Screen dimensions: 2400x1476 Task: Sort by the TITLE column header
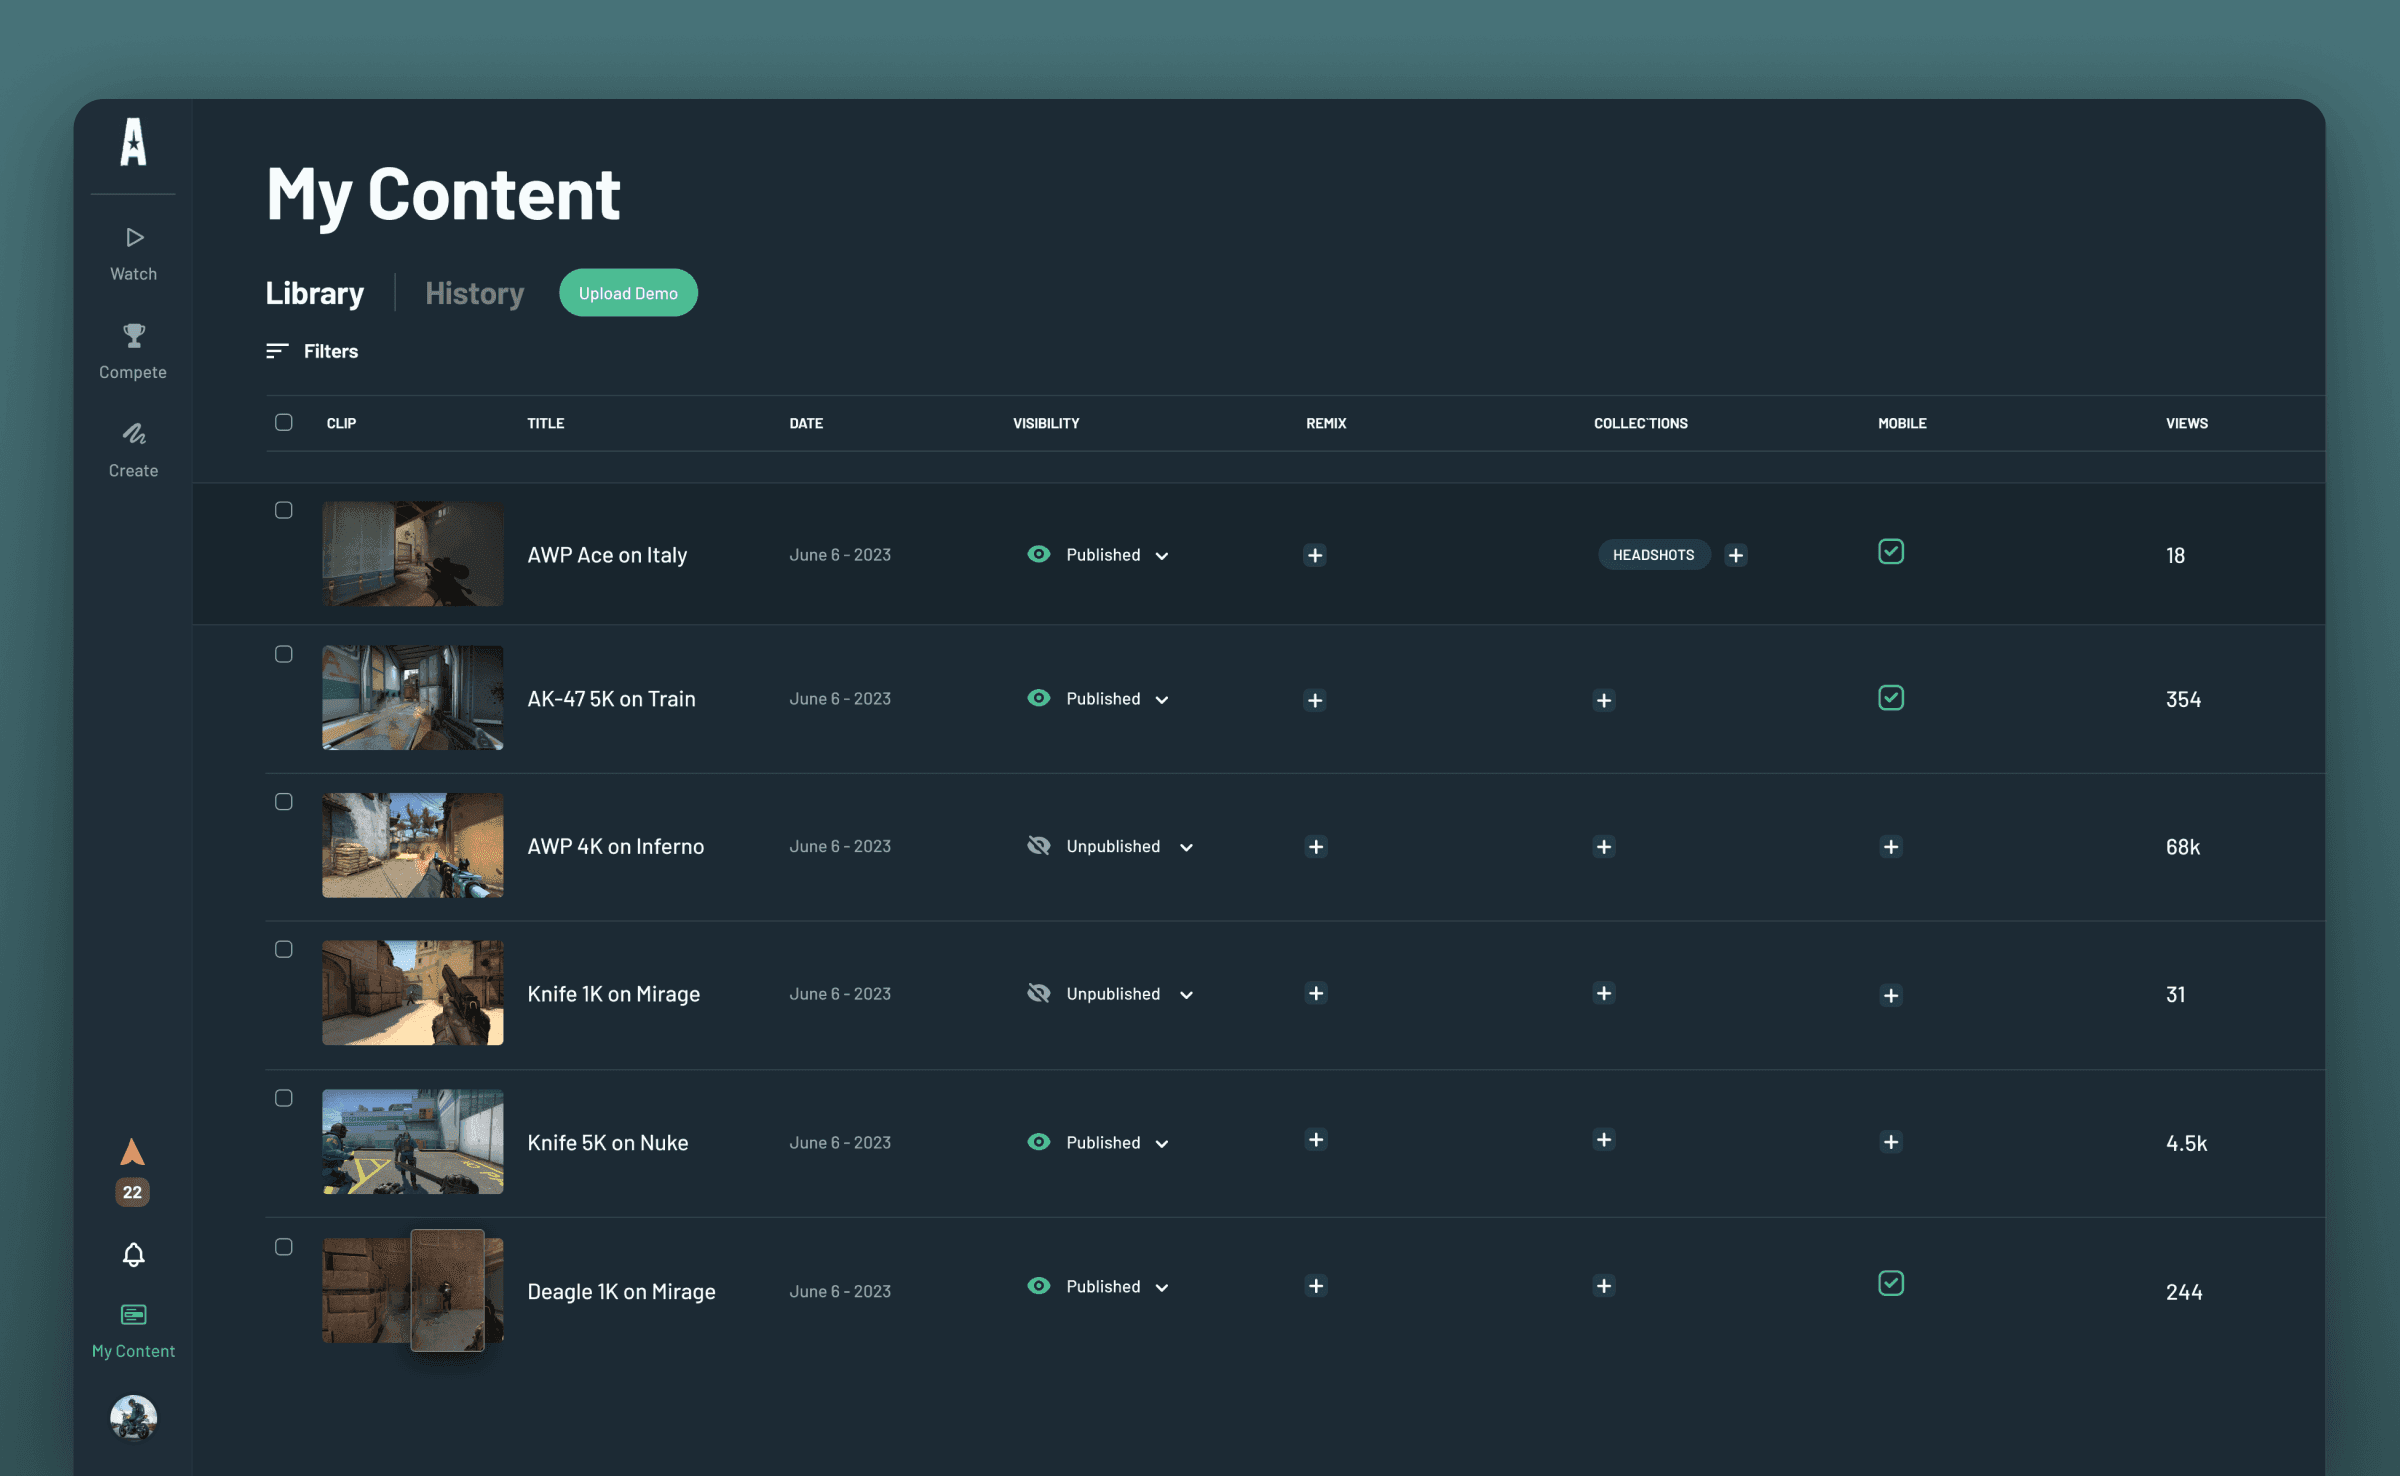coord(546,423)
